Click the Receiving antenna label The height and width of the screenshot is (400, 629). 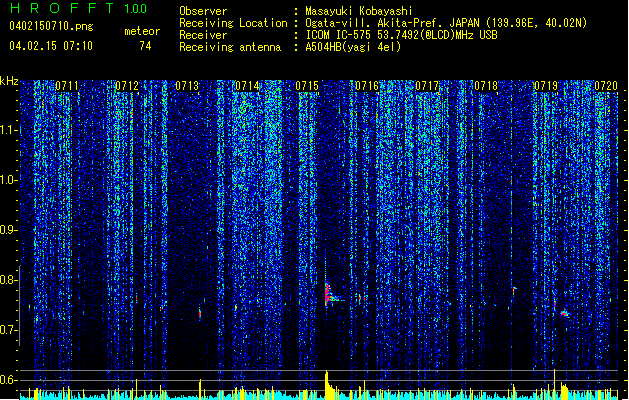coord(230,47)
